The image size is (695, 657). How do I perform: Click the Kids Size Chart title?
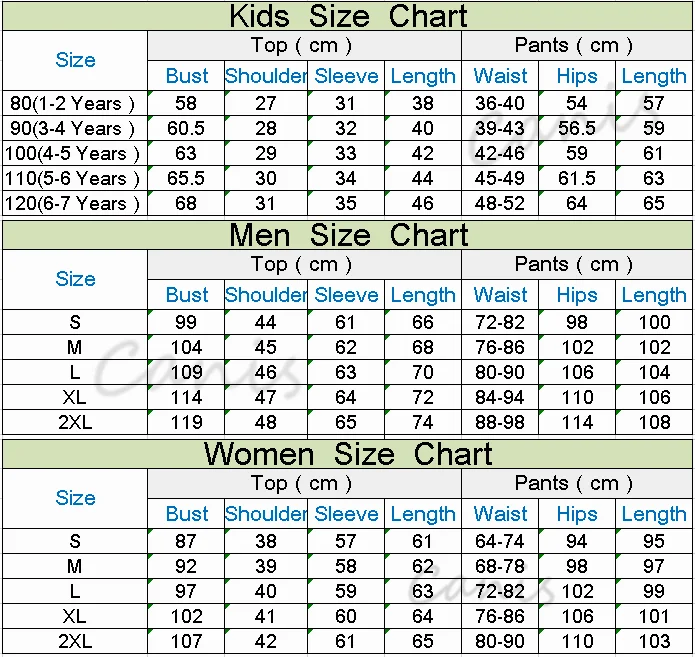point(347,16)
